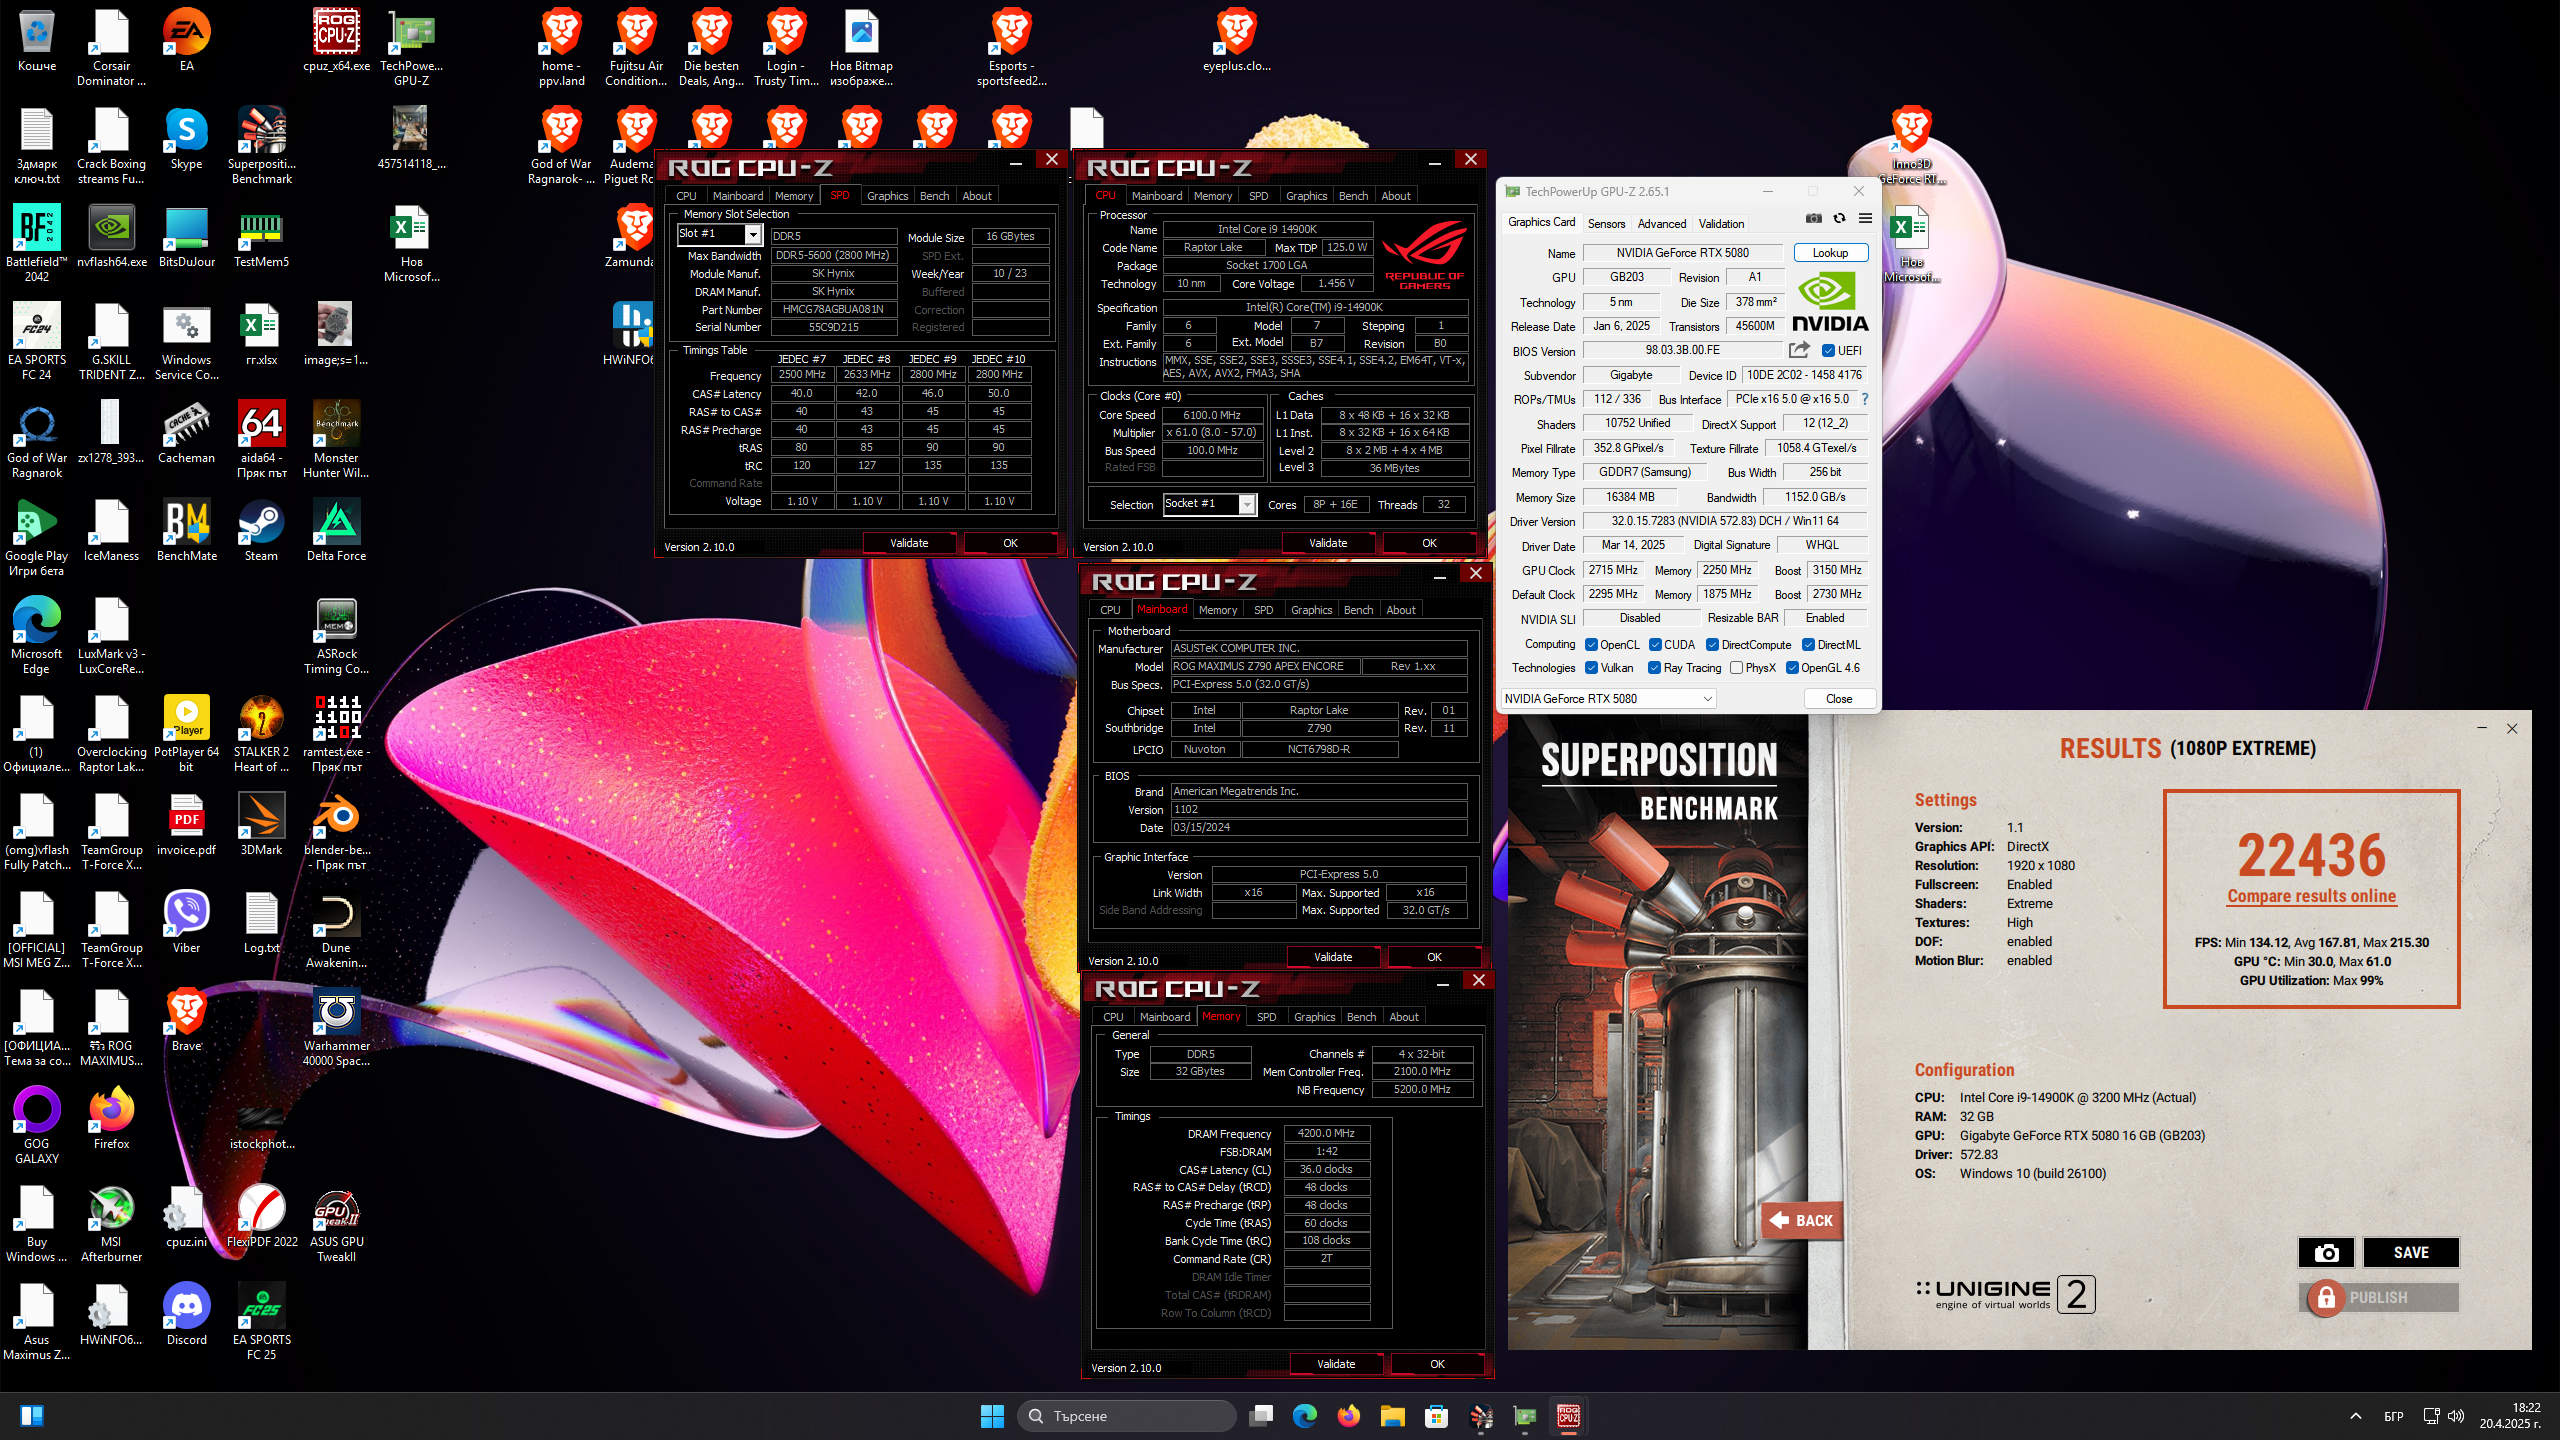Screen dimensions: 2560x1440
Task: Expand the system tray hidden icons chevron
Action: [2356, 1416]
